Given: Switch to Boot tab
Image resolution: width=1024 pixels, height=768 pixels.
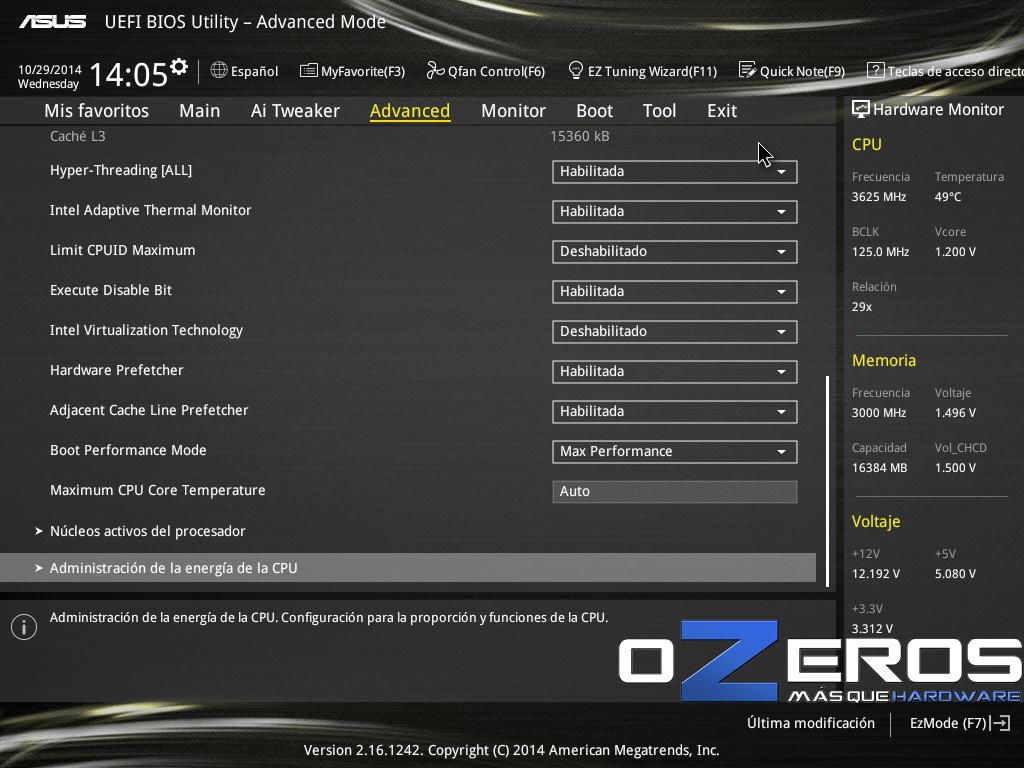Looking at the screenshot, I should point(594,111).
